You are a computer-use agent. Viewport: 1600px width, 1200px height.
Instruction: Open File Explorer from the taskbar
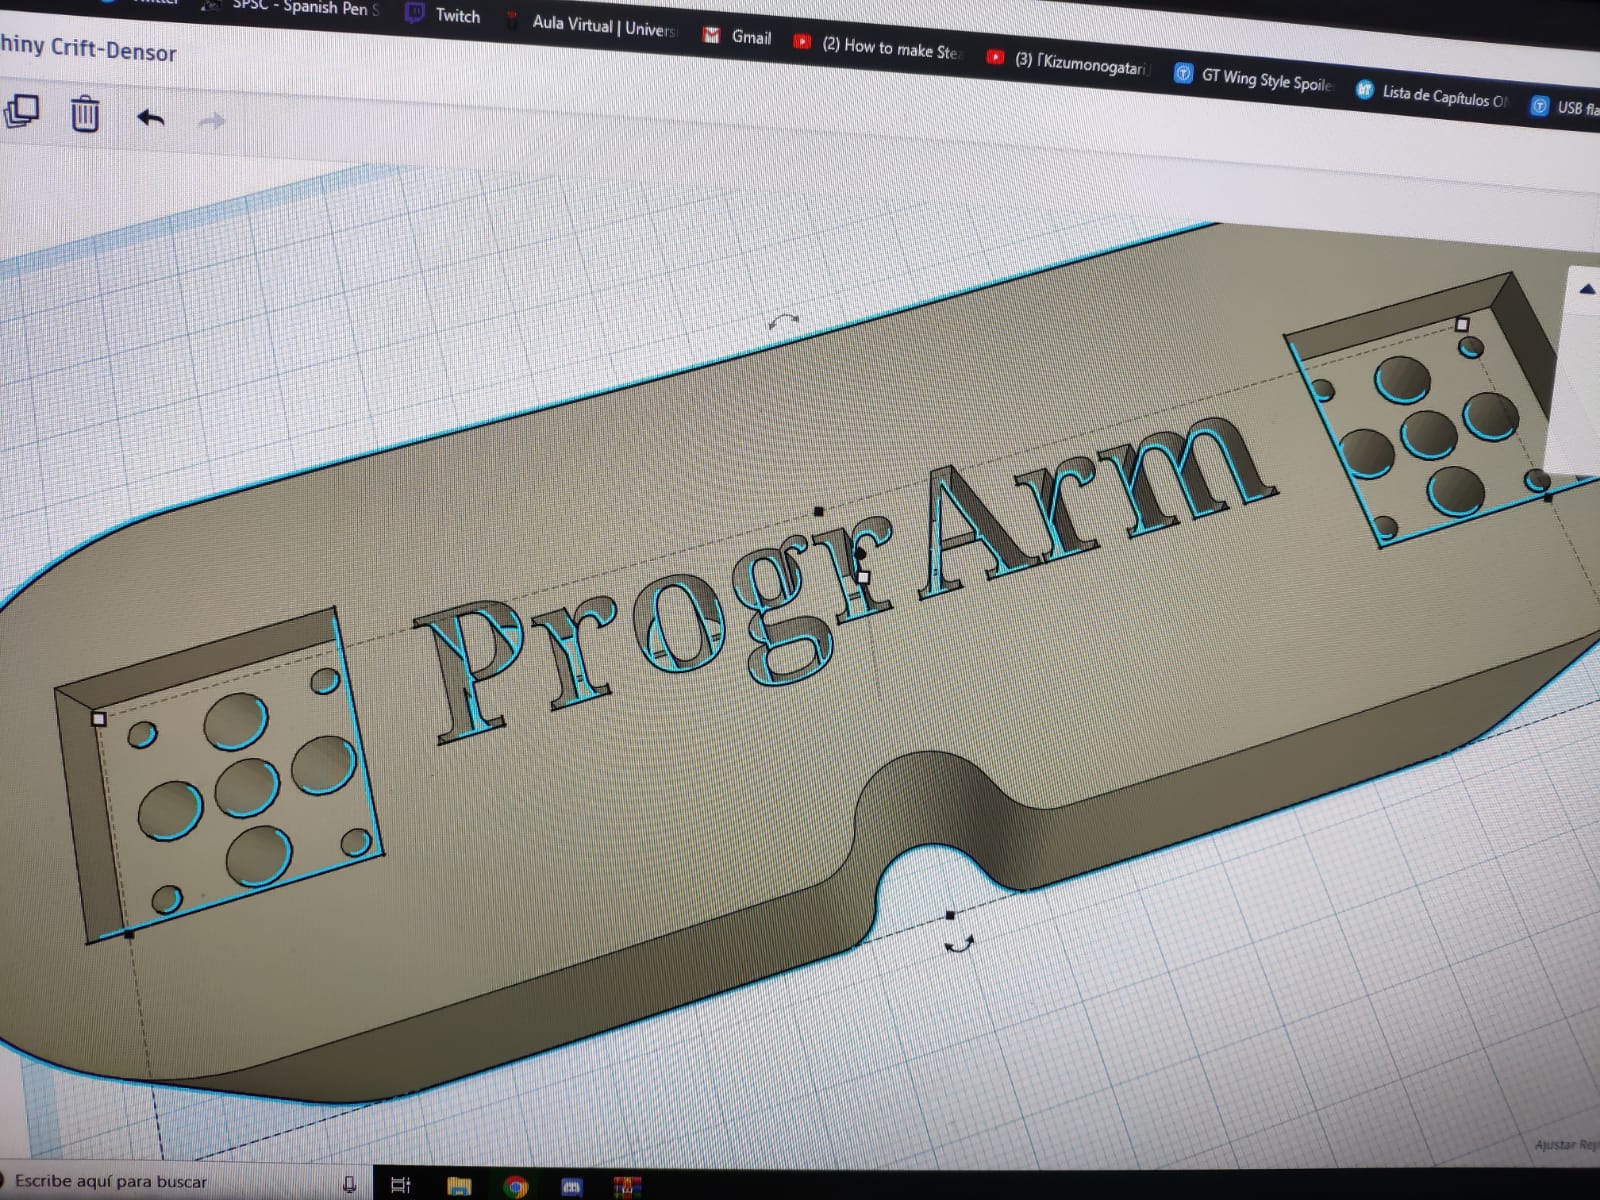[x=459, y=1187]
